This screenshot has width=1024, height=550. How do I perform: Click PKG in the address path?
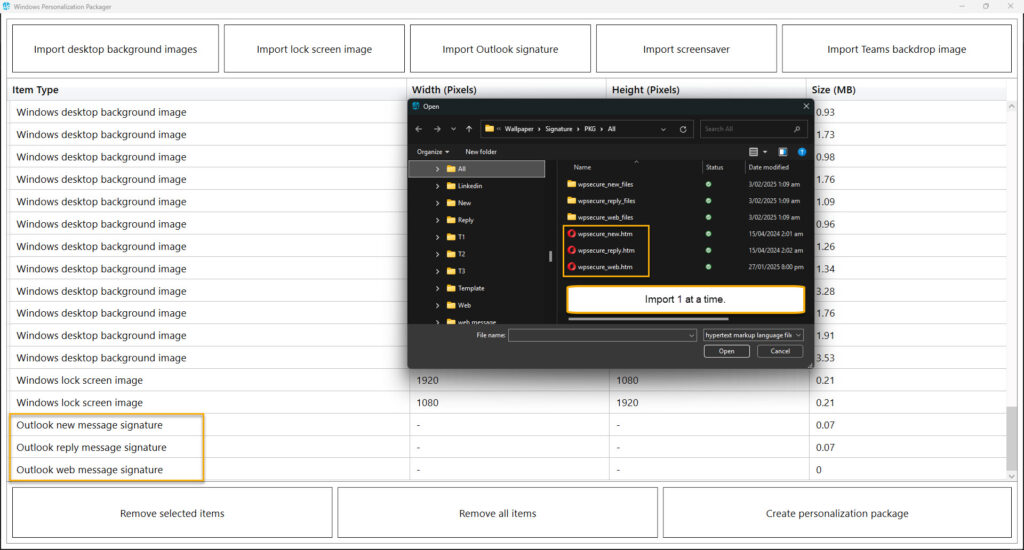click(x=590, y=129)
